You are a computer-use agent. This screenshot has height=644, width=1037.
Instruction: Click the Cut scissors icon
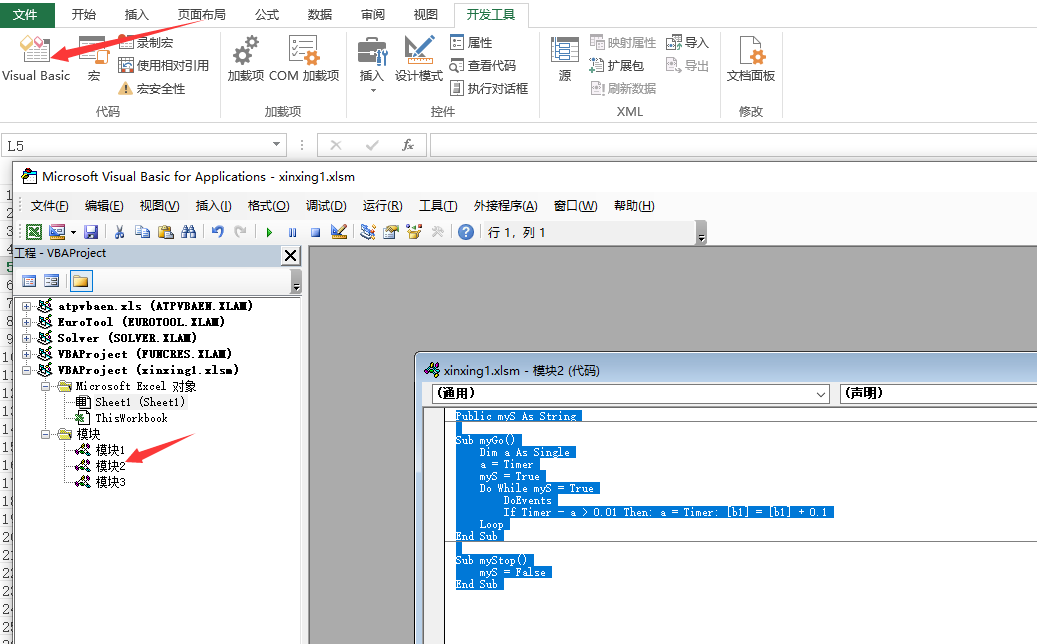(x=120, y=232)
